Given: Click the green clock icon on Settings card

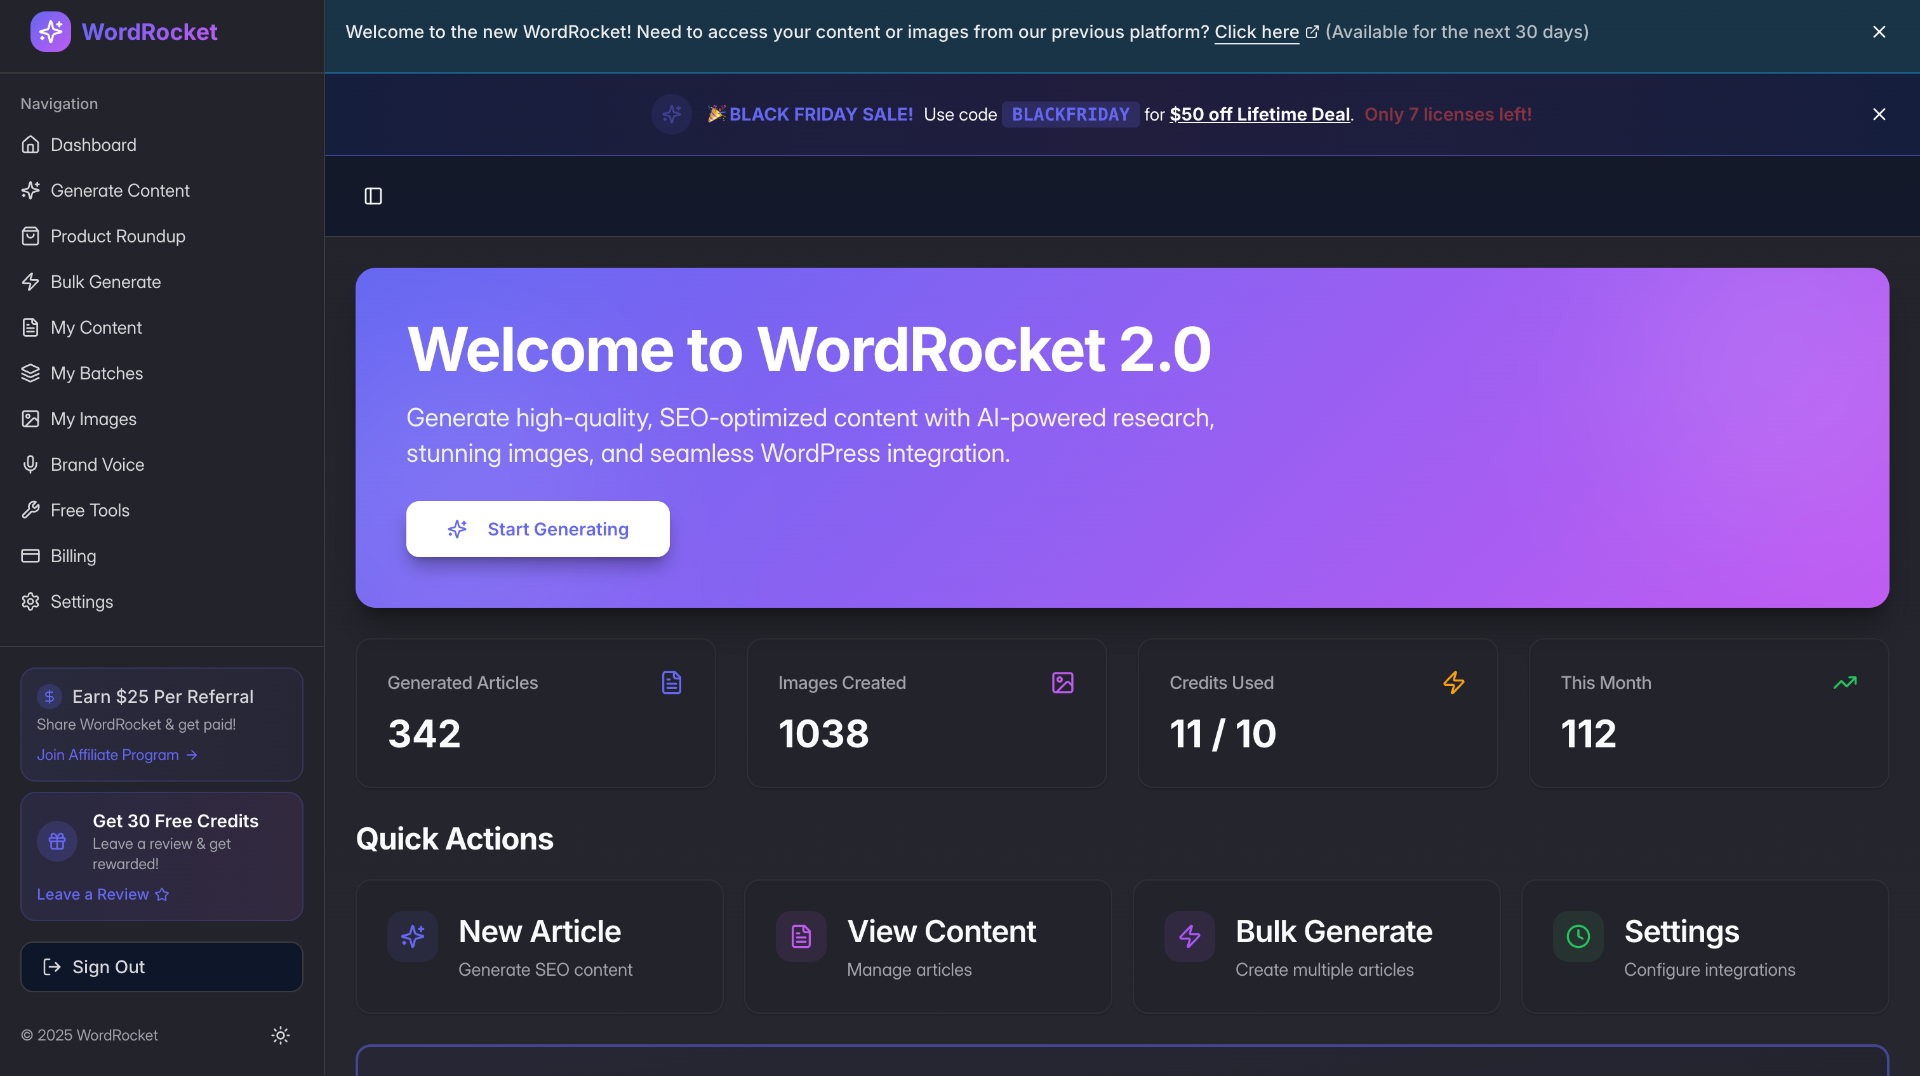Looking at the screenshot, I should [x=1577, y=937].
